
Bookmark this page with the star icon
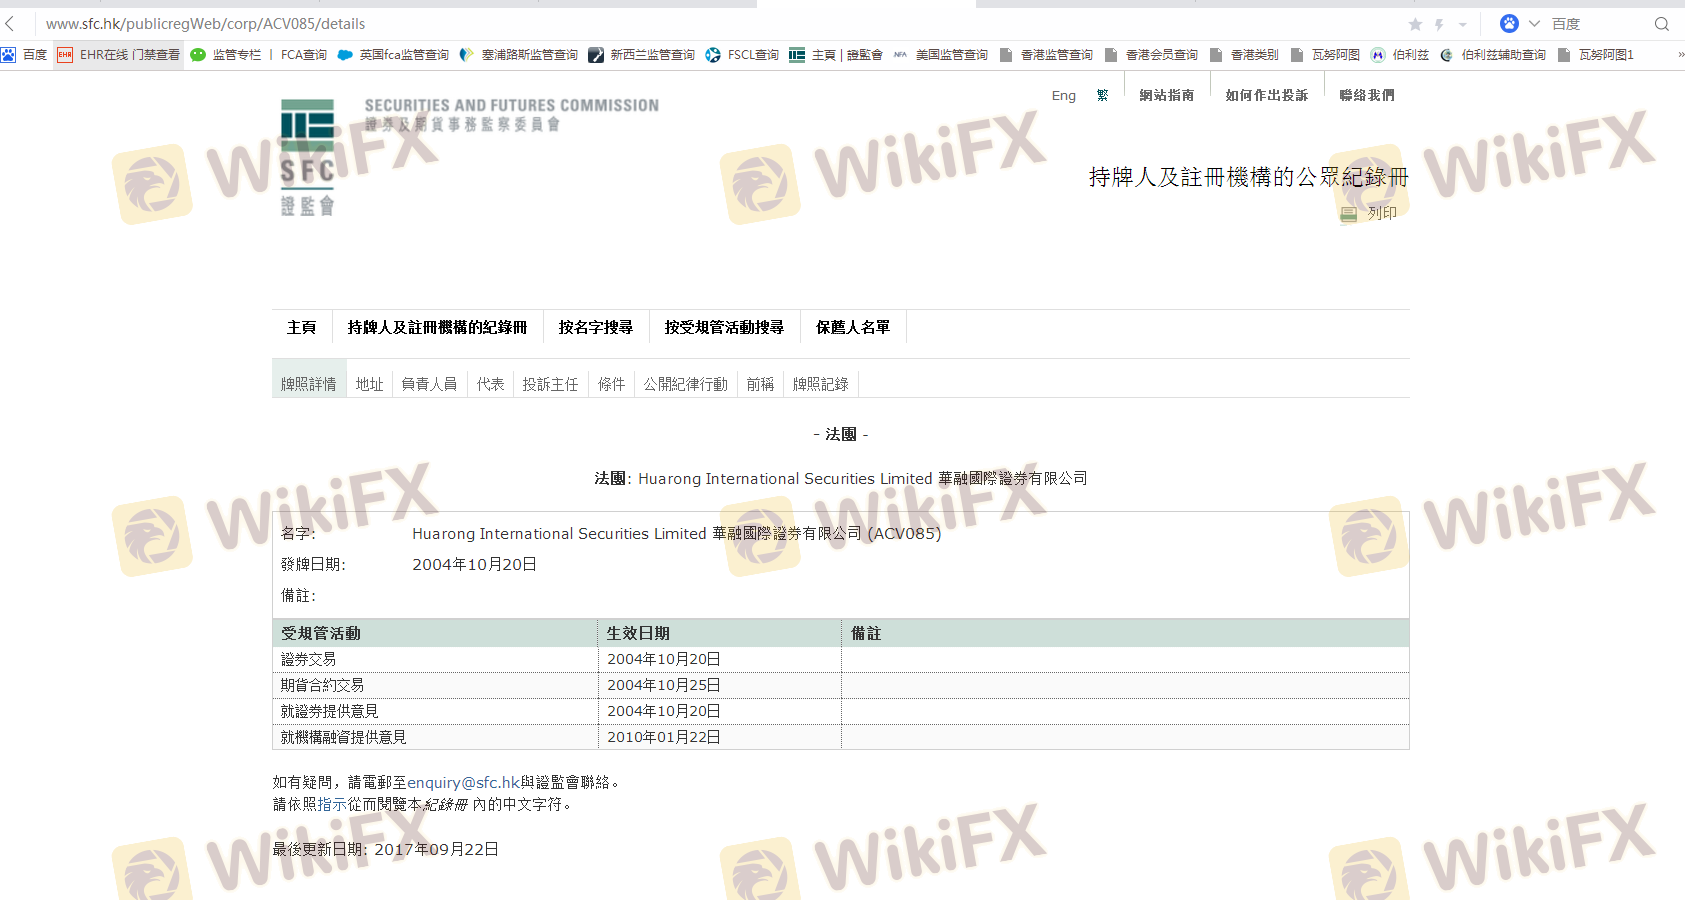coord(1415,24)
